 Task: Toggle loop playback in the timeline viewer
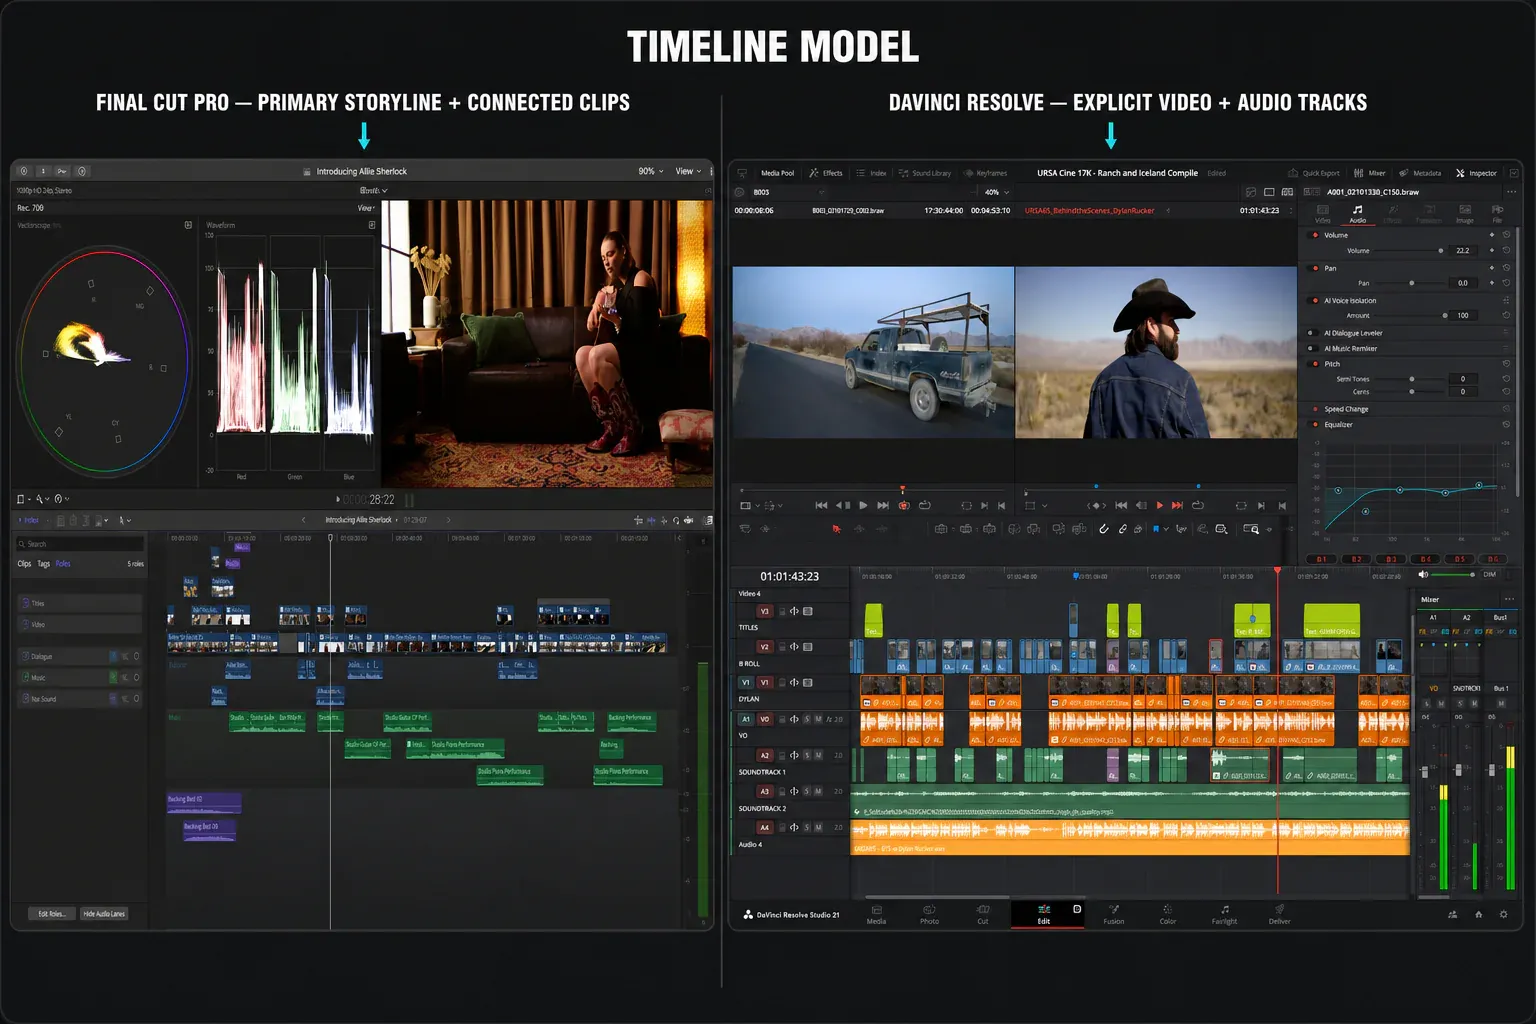(x=1198, y=505)
